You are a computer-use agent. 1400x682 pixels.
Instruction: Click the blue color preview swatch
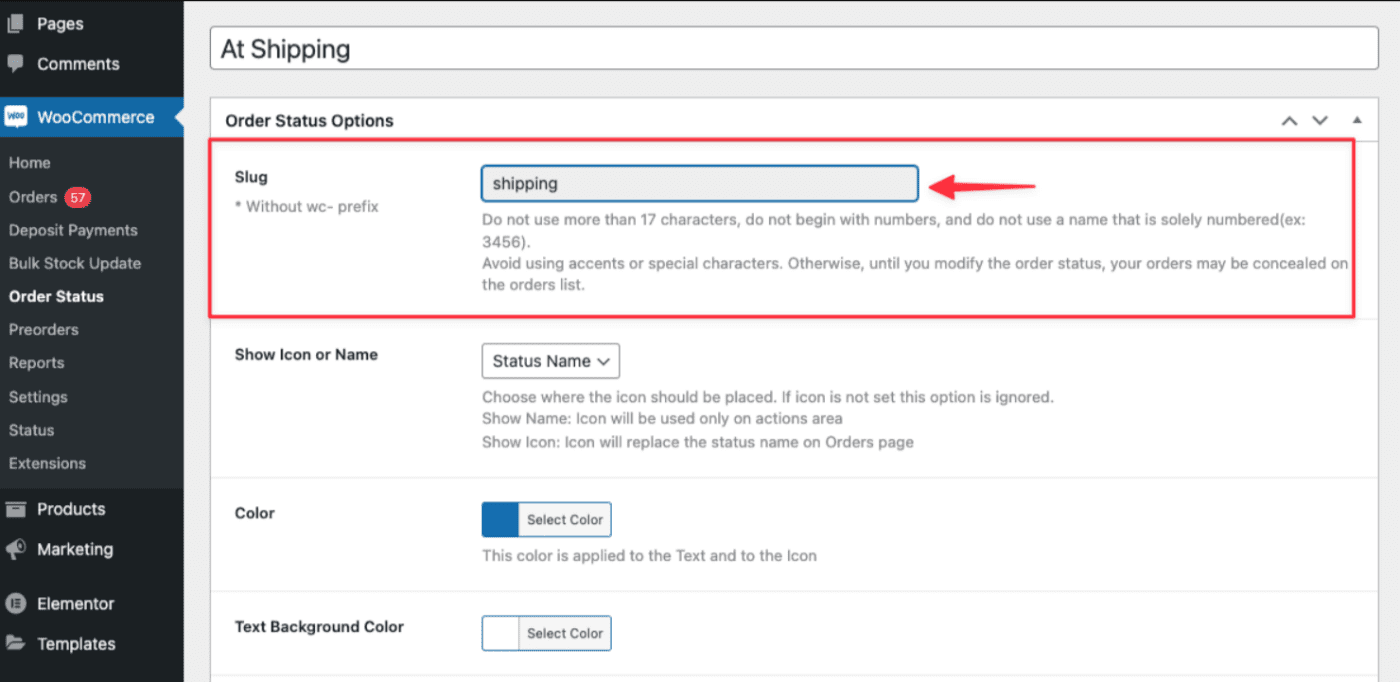(x=500, y=519)
